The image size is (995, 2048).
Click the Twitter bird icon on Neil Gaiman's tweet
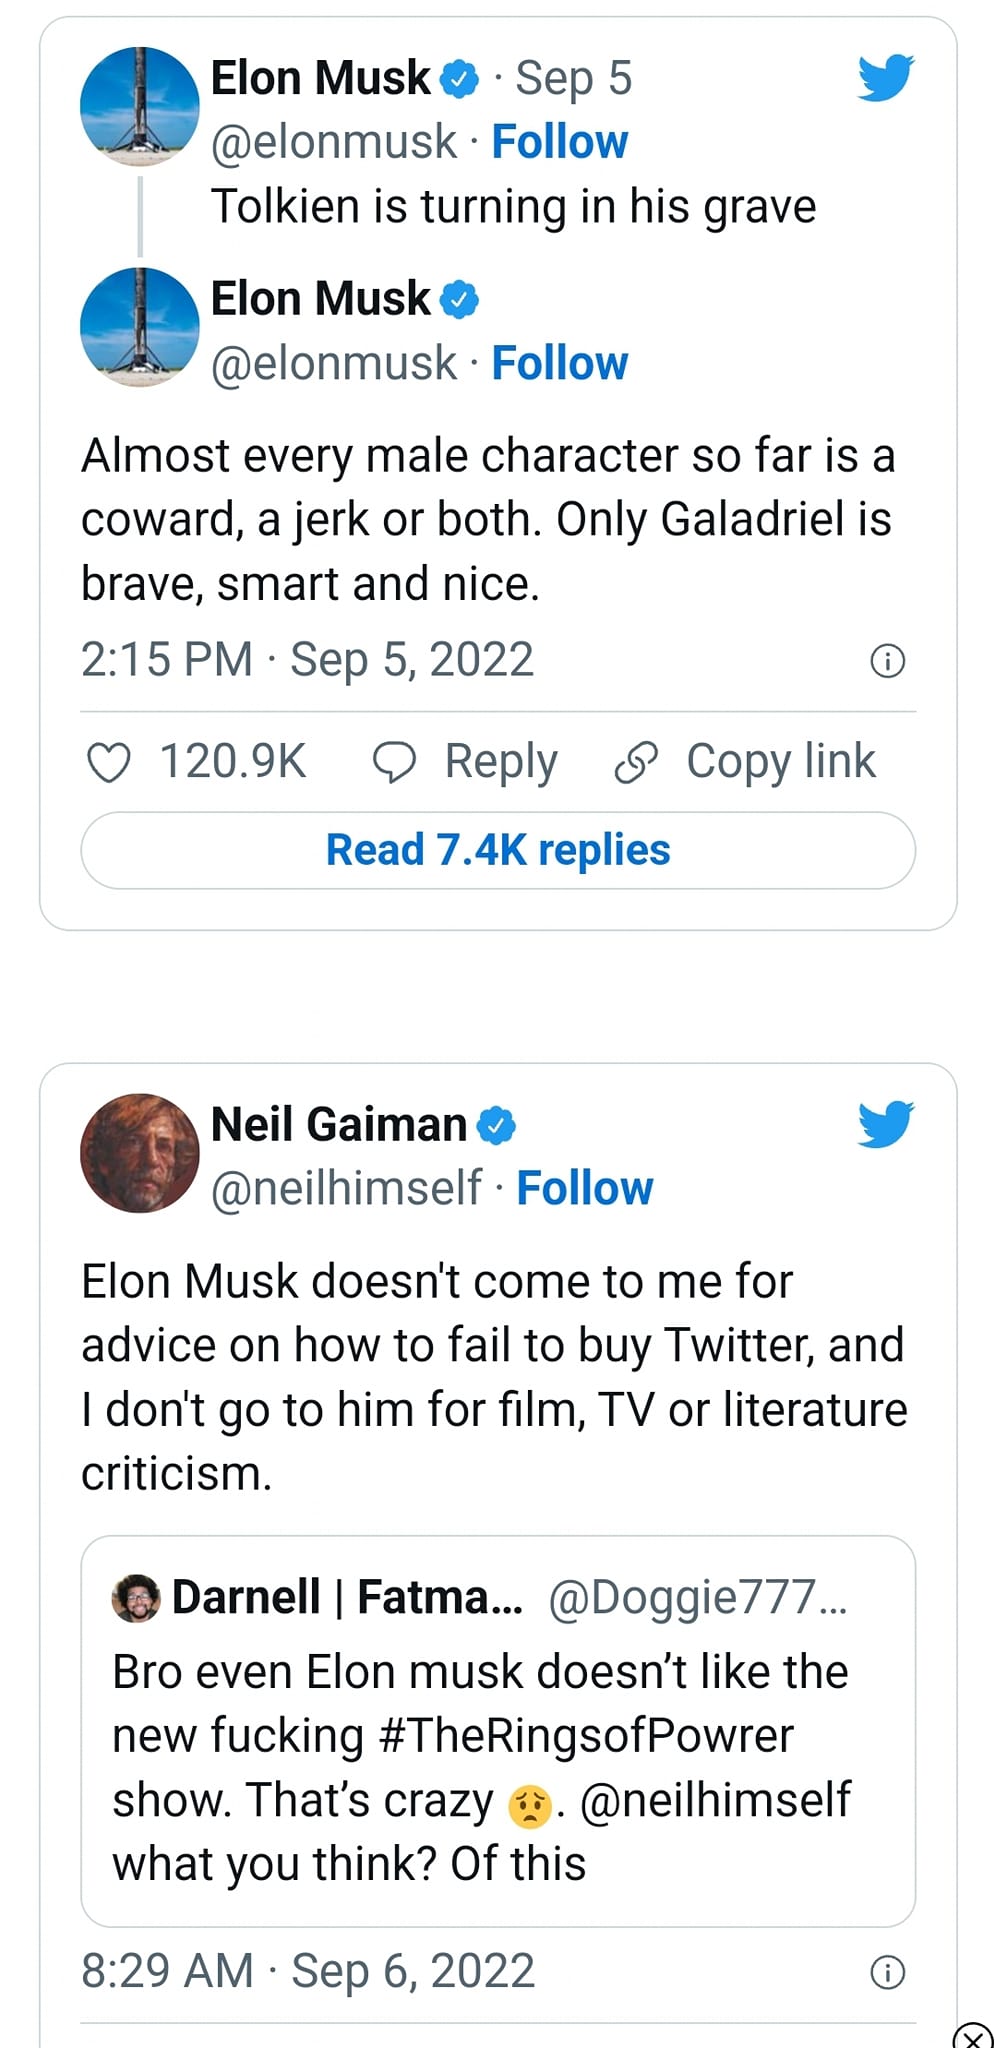(886, 1123)
